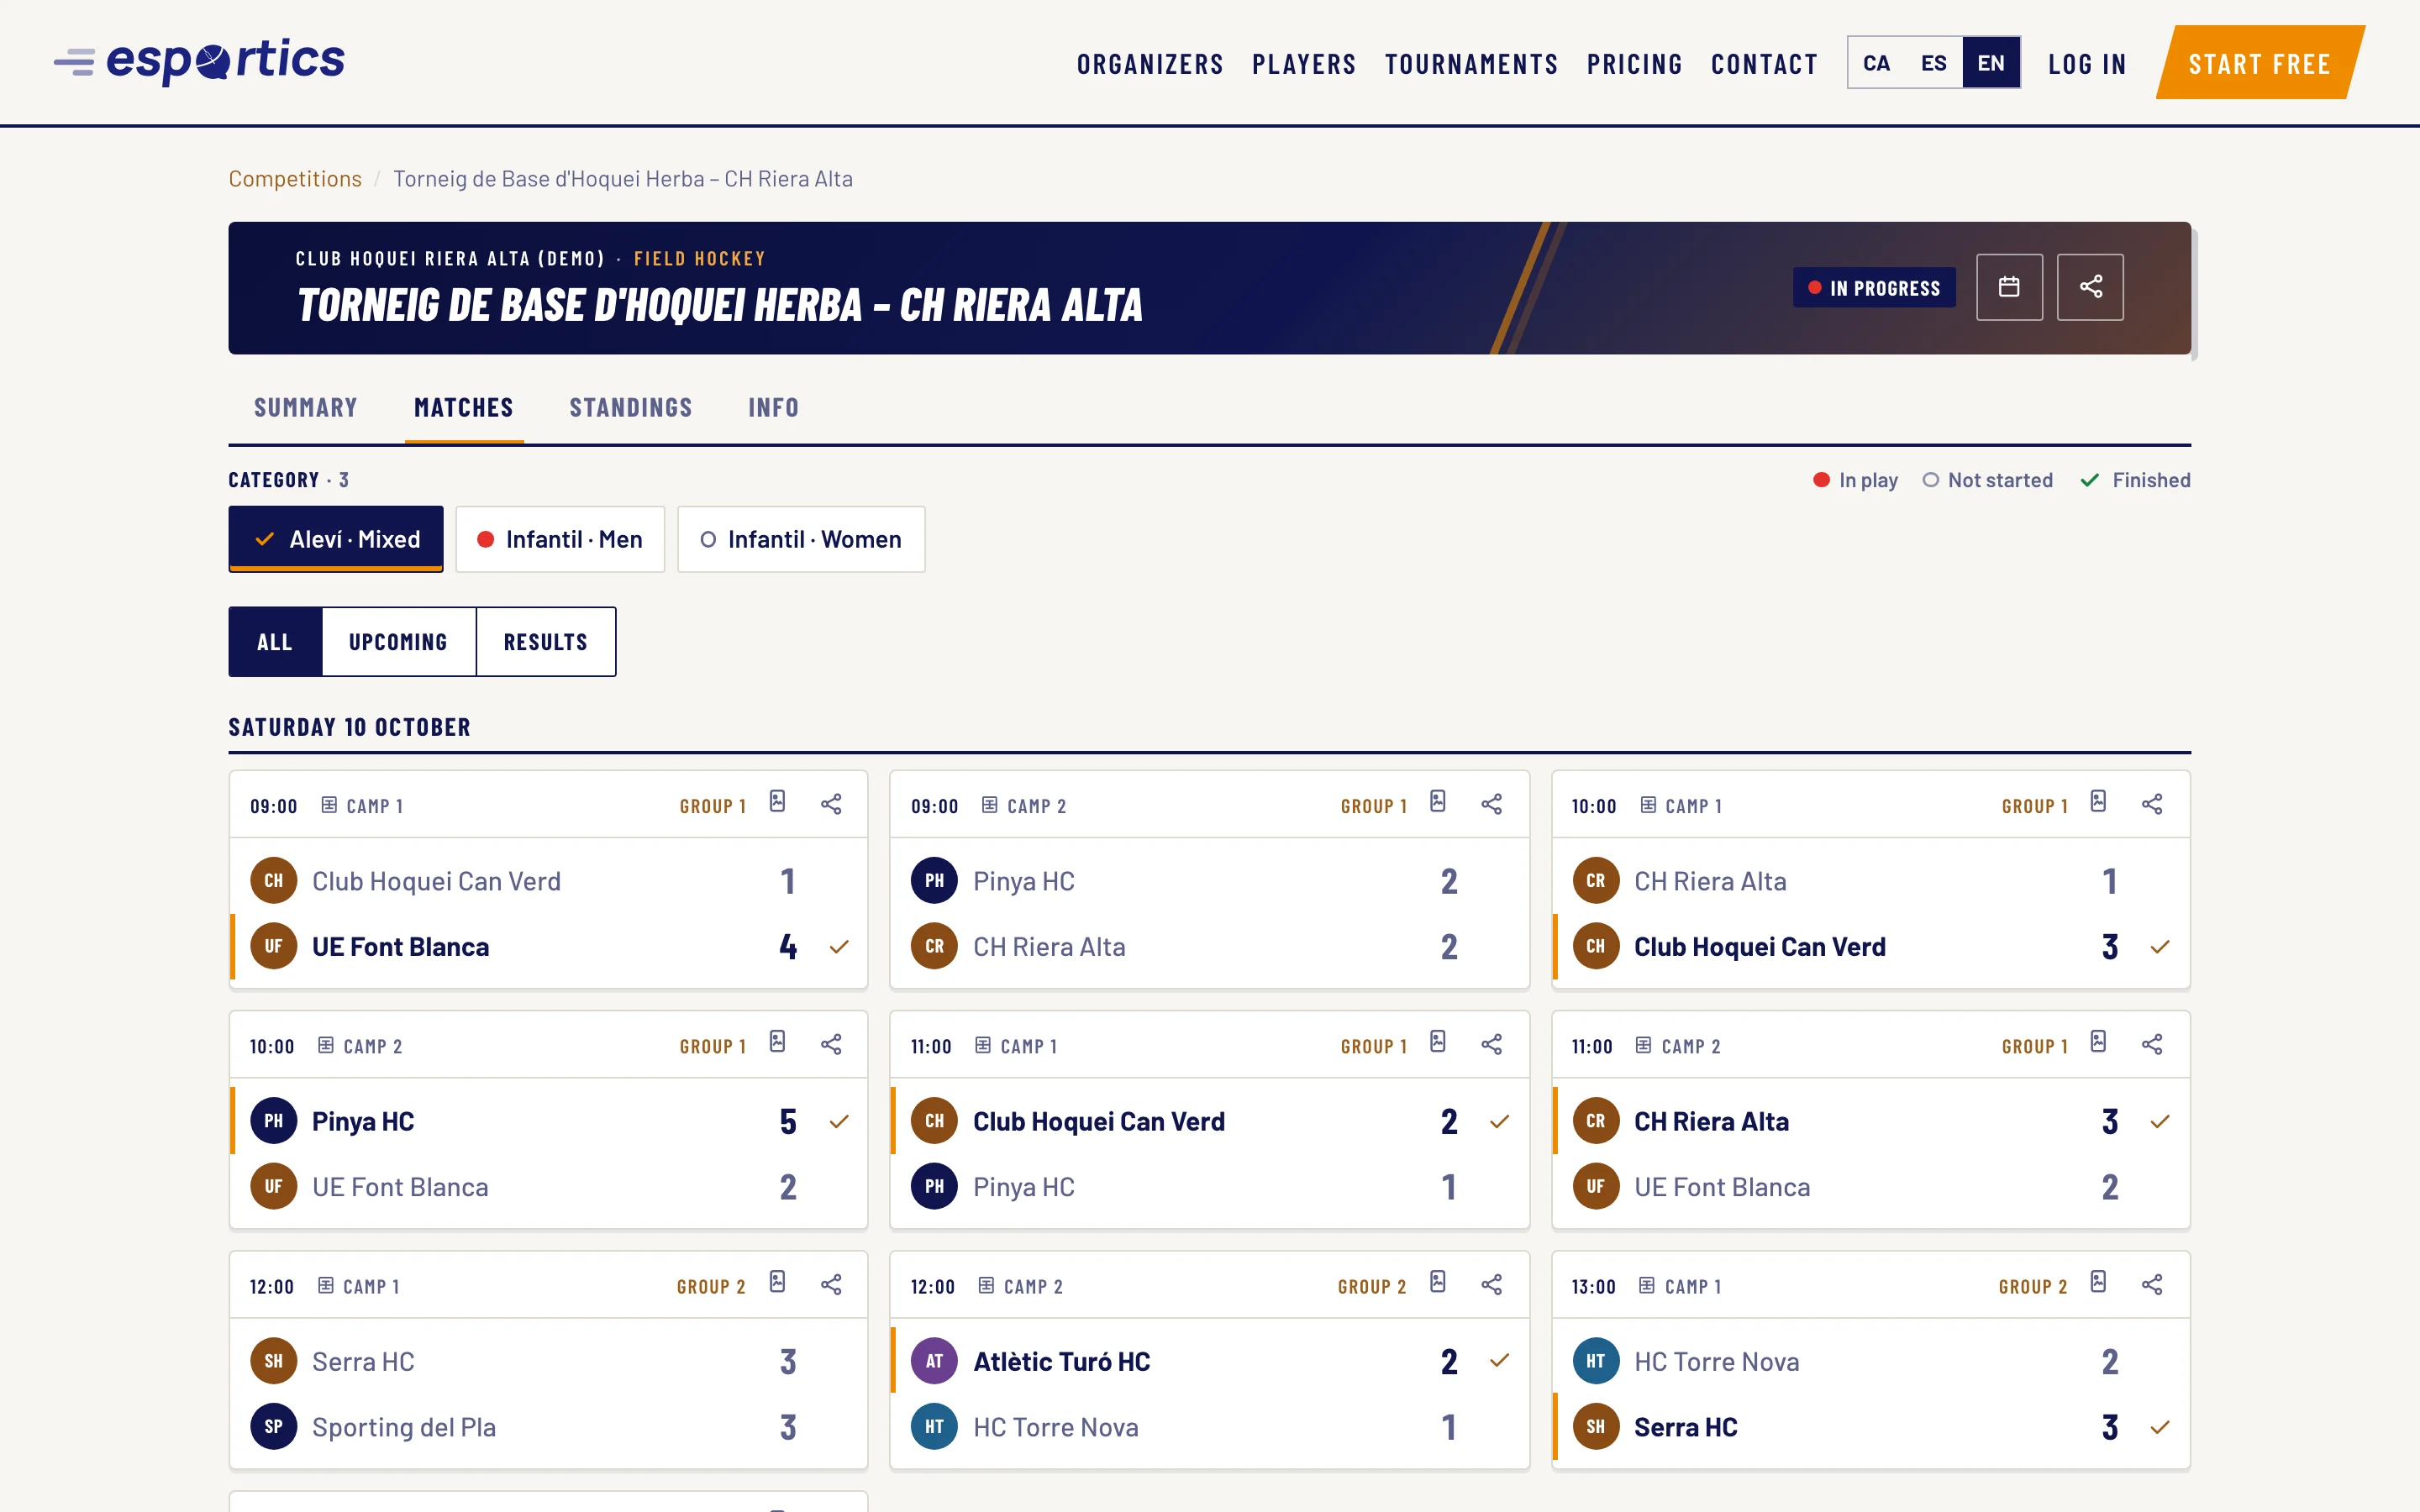Share the 12:00 Camp 1 match
This screenshot has width=2420, height=1512.
pyautogui.click(x=831, y=1284)
